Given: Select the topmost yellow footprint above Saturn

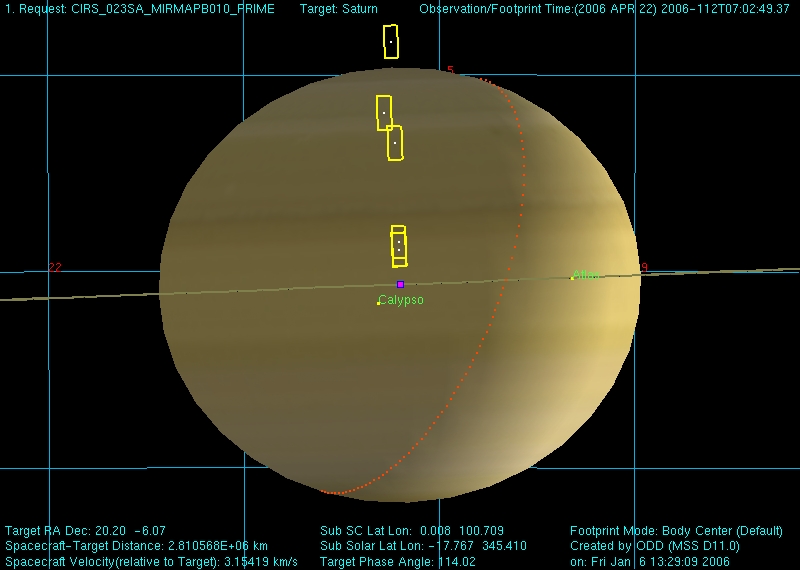Looking at the screenshot, I should coord(391,42).
